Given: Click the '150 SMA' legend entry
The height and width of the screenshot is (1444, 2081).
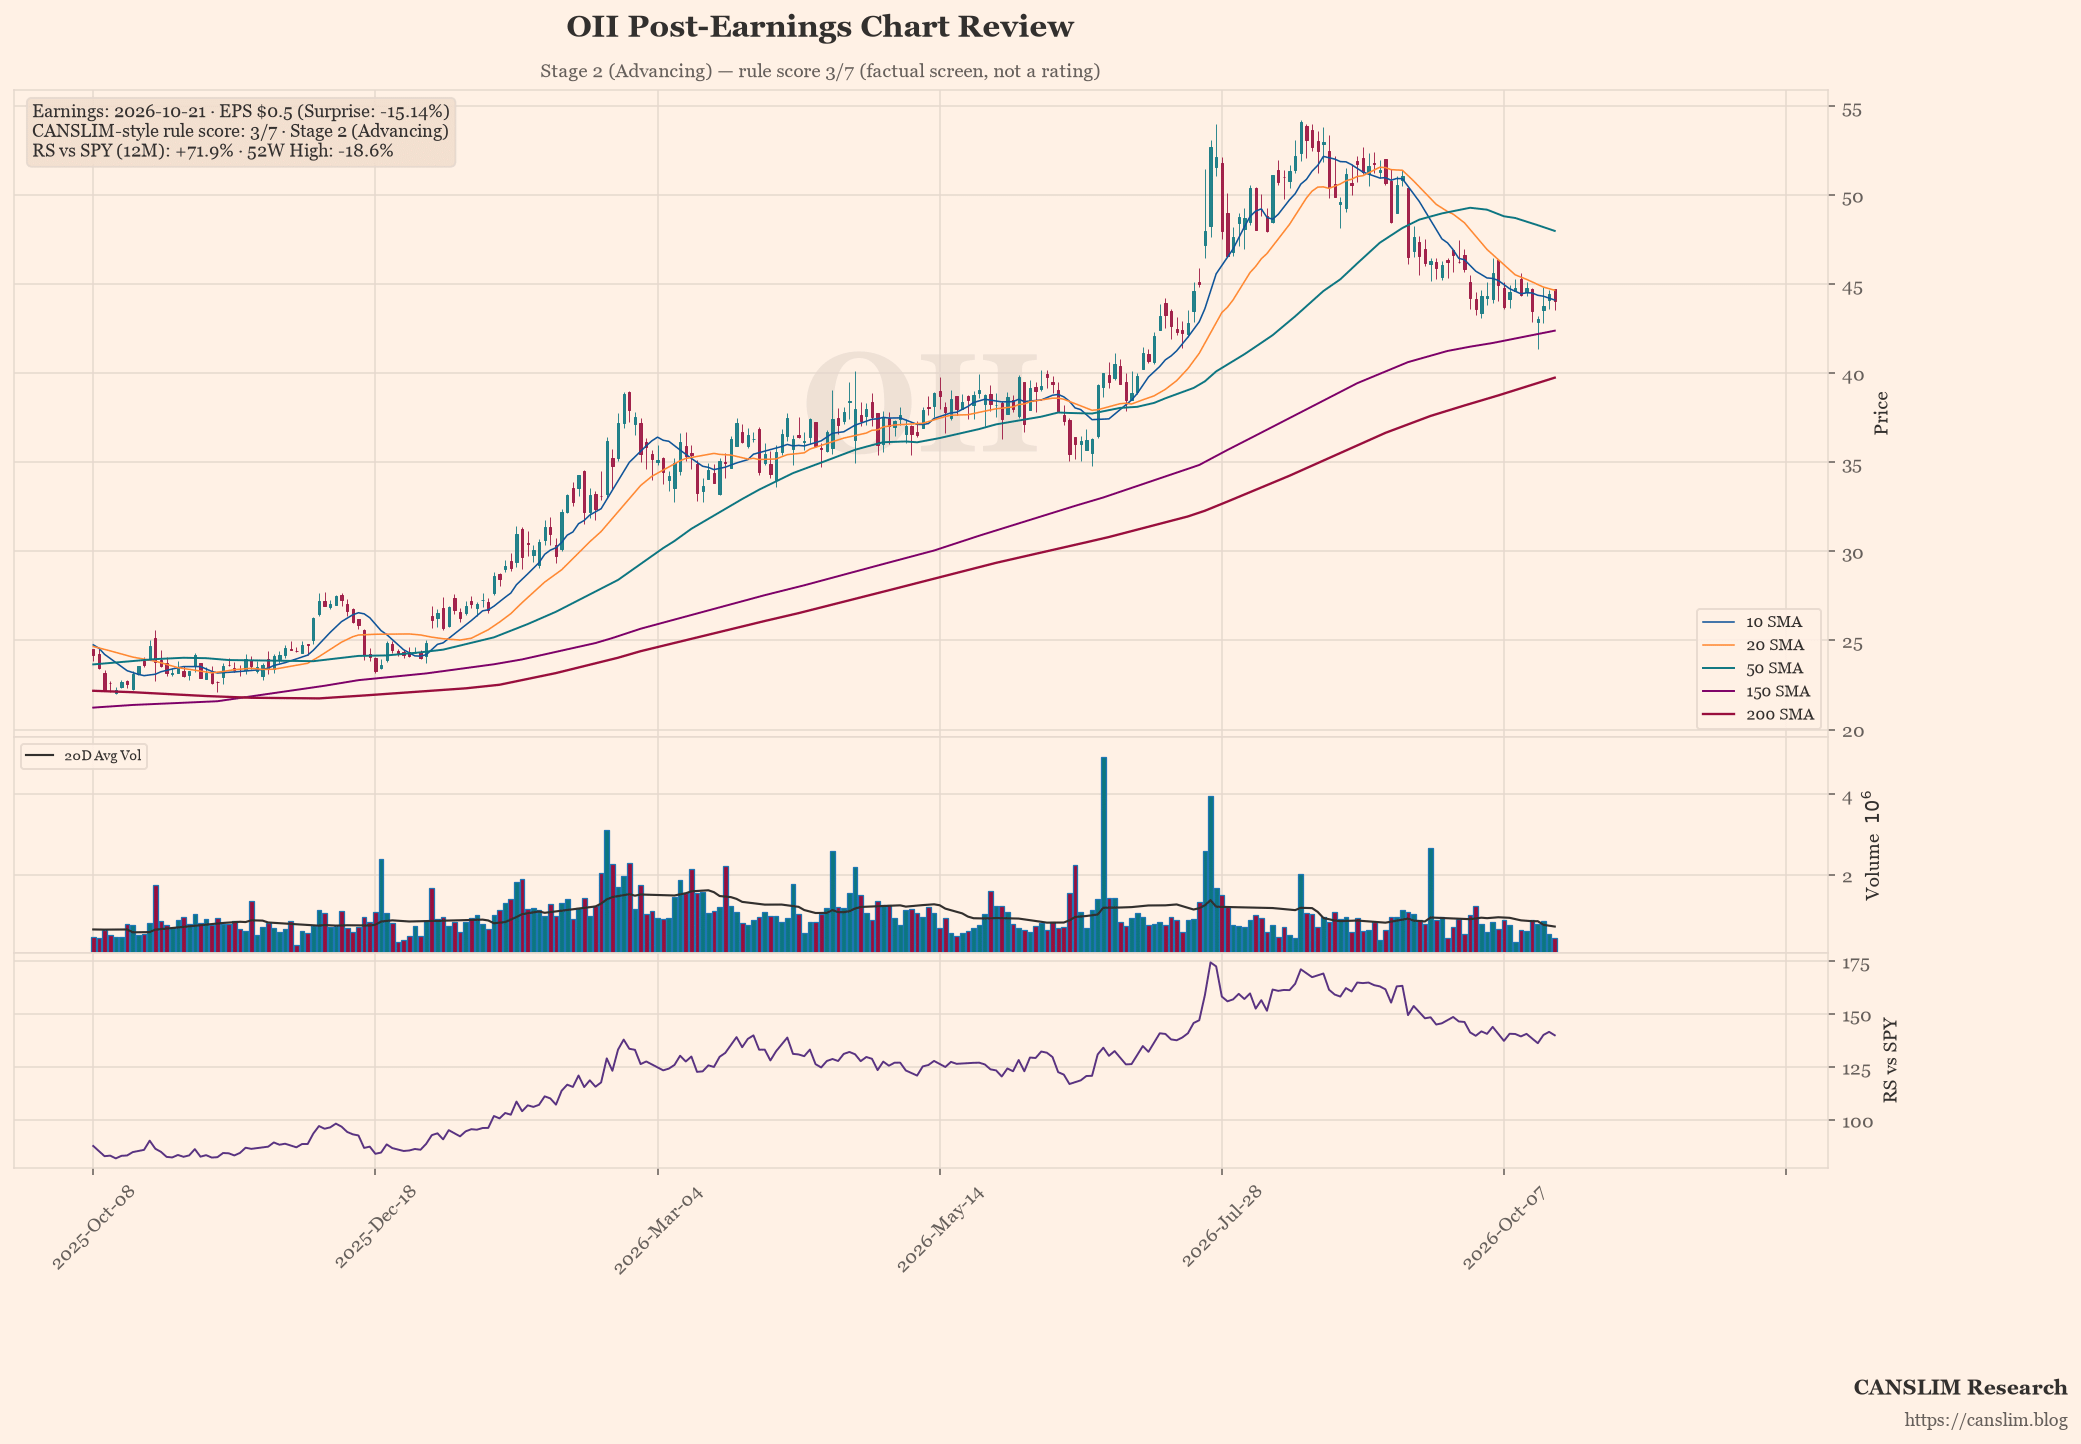Looking at the screenshot, I should [x=1759, y=691].
